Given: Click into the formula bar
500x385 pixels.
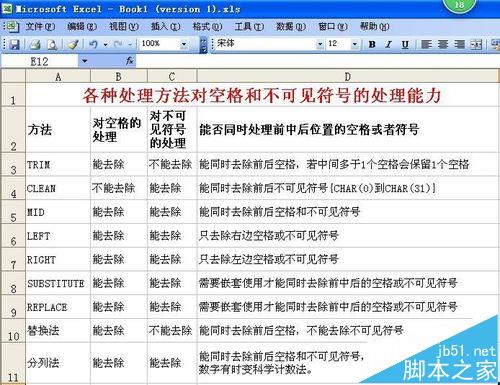Looking at the screenshot, I should tap(317, 61).
